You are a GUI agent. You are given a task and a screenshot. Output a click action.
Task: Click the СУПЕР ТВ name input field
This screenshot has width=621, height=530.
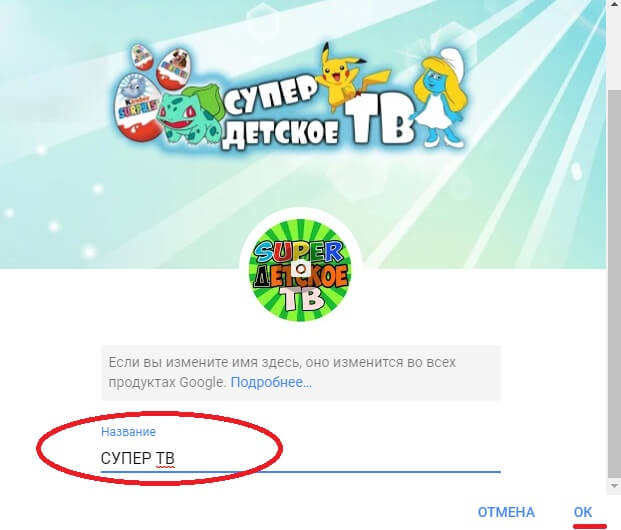click(301, 459)
